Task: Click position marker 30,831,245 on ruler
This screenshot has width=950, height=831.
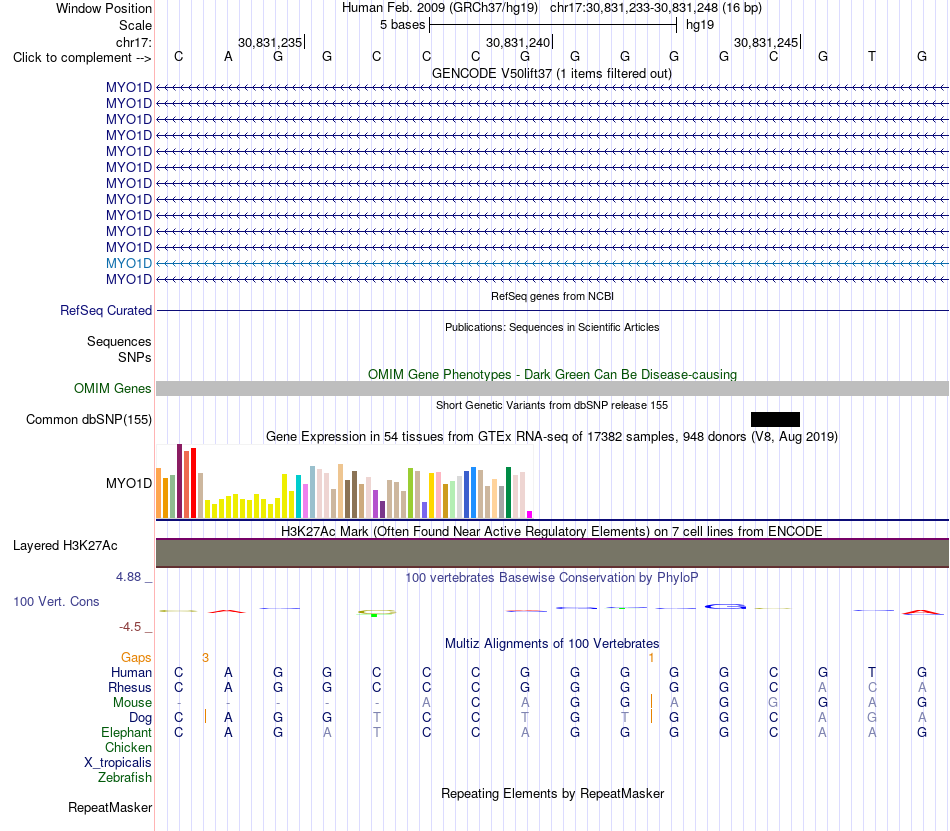Action: pos(766,42)
